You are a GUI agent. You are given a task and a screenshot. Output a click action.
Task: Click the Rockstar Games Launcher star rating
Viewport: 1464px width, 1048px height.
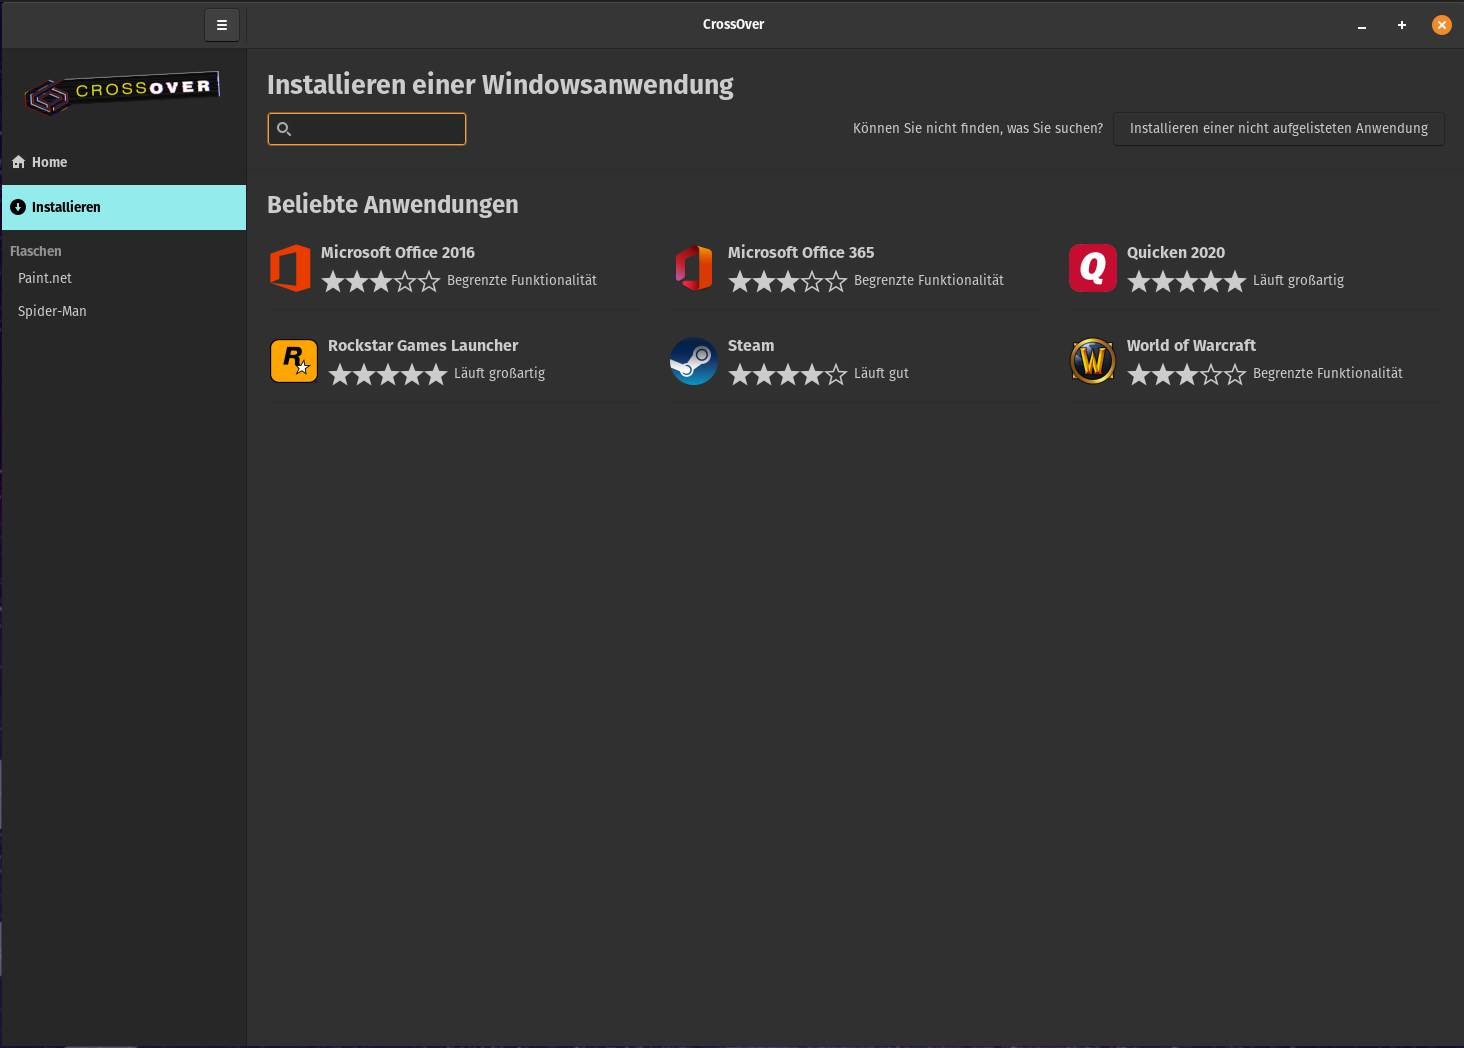click(x=388, y=375)
